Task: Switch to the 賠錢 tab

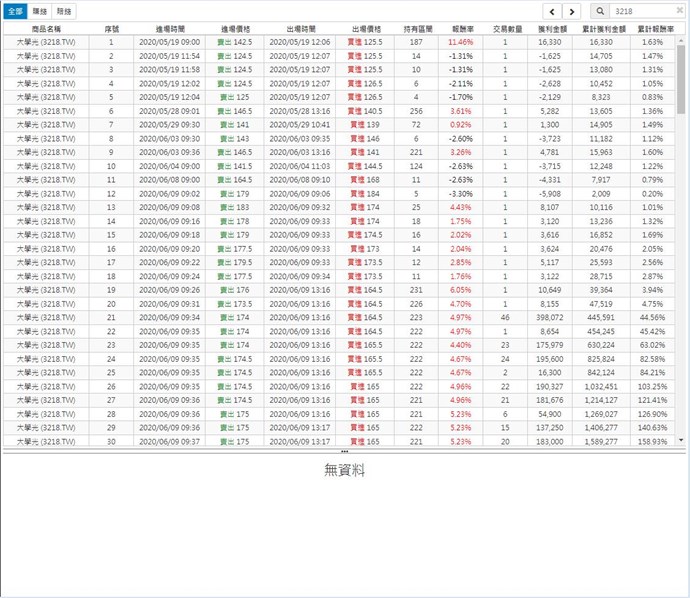Action: [64, 11]
